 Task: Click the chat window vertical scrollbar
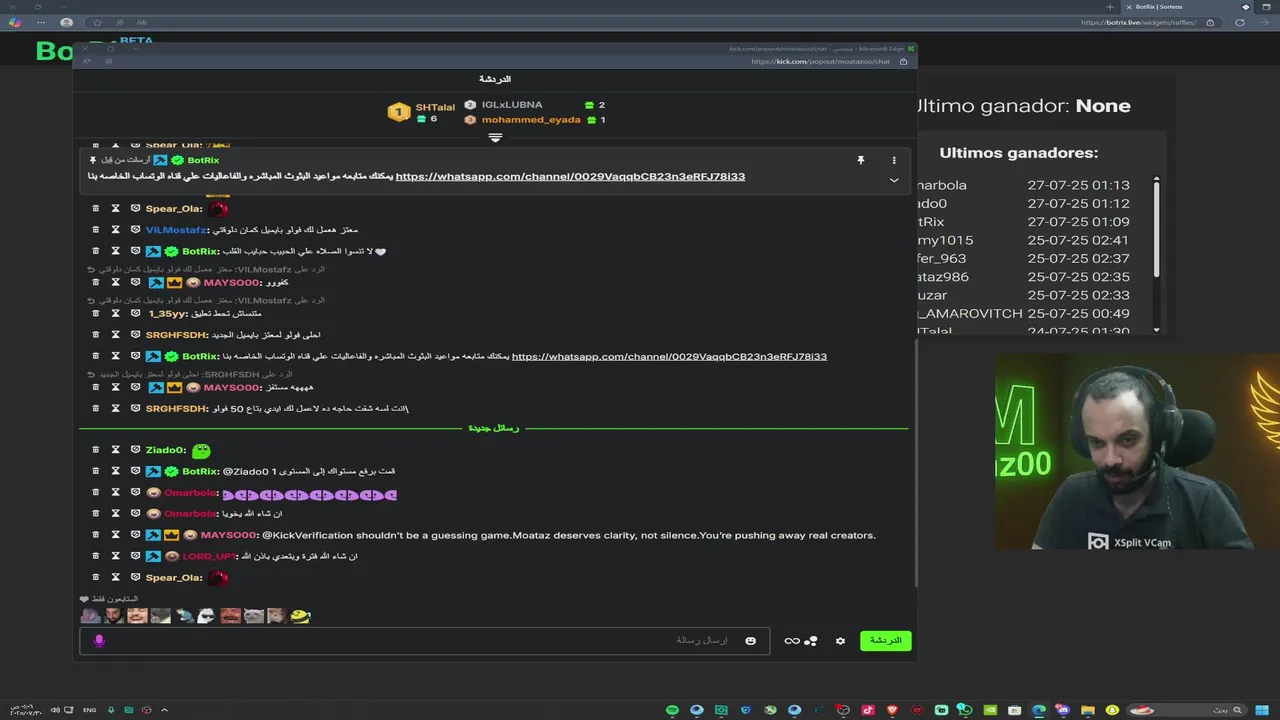(x=916, y=463)
